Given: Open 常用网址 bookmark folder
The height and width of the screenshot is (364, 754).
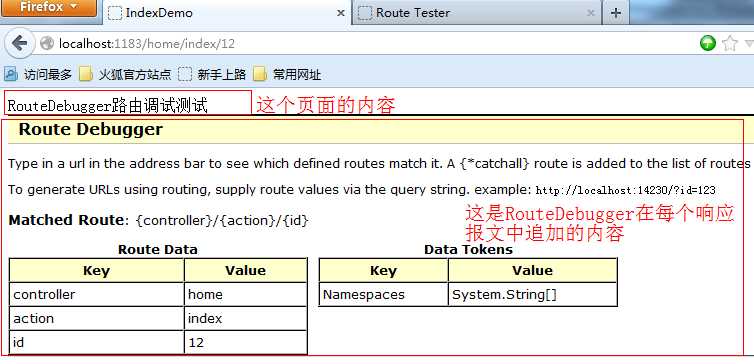Looking at the screenshot, I should 287,75.
